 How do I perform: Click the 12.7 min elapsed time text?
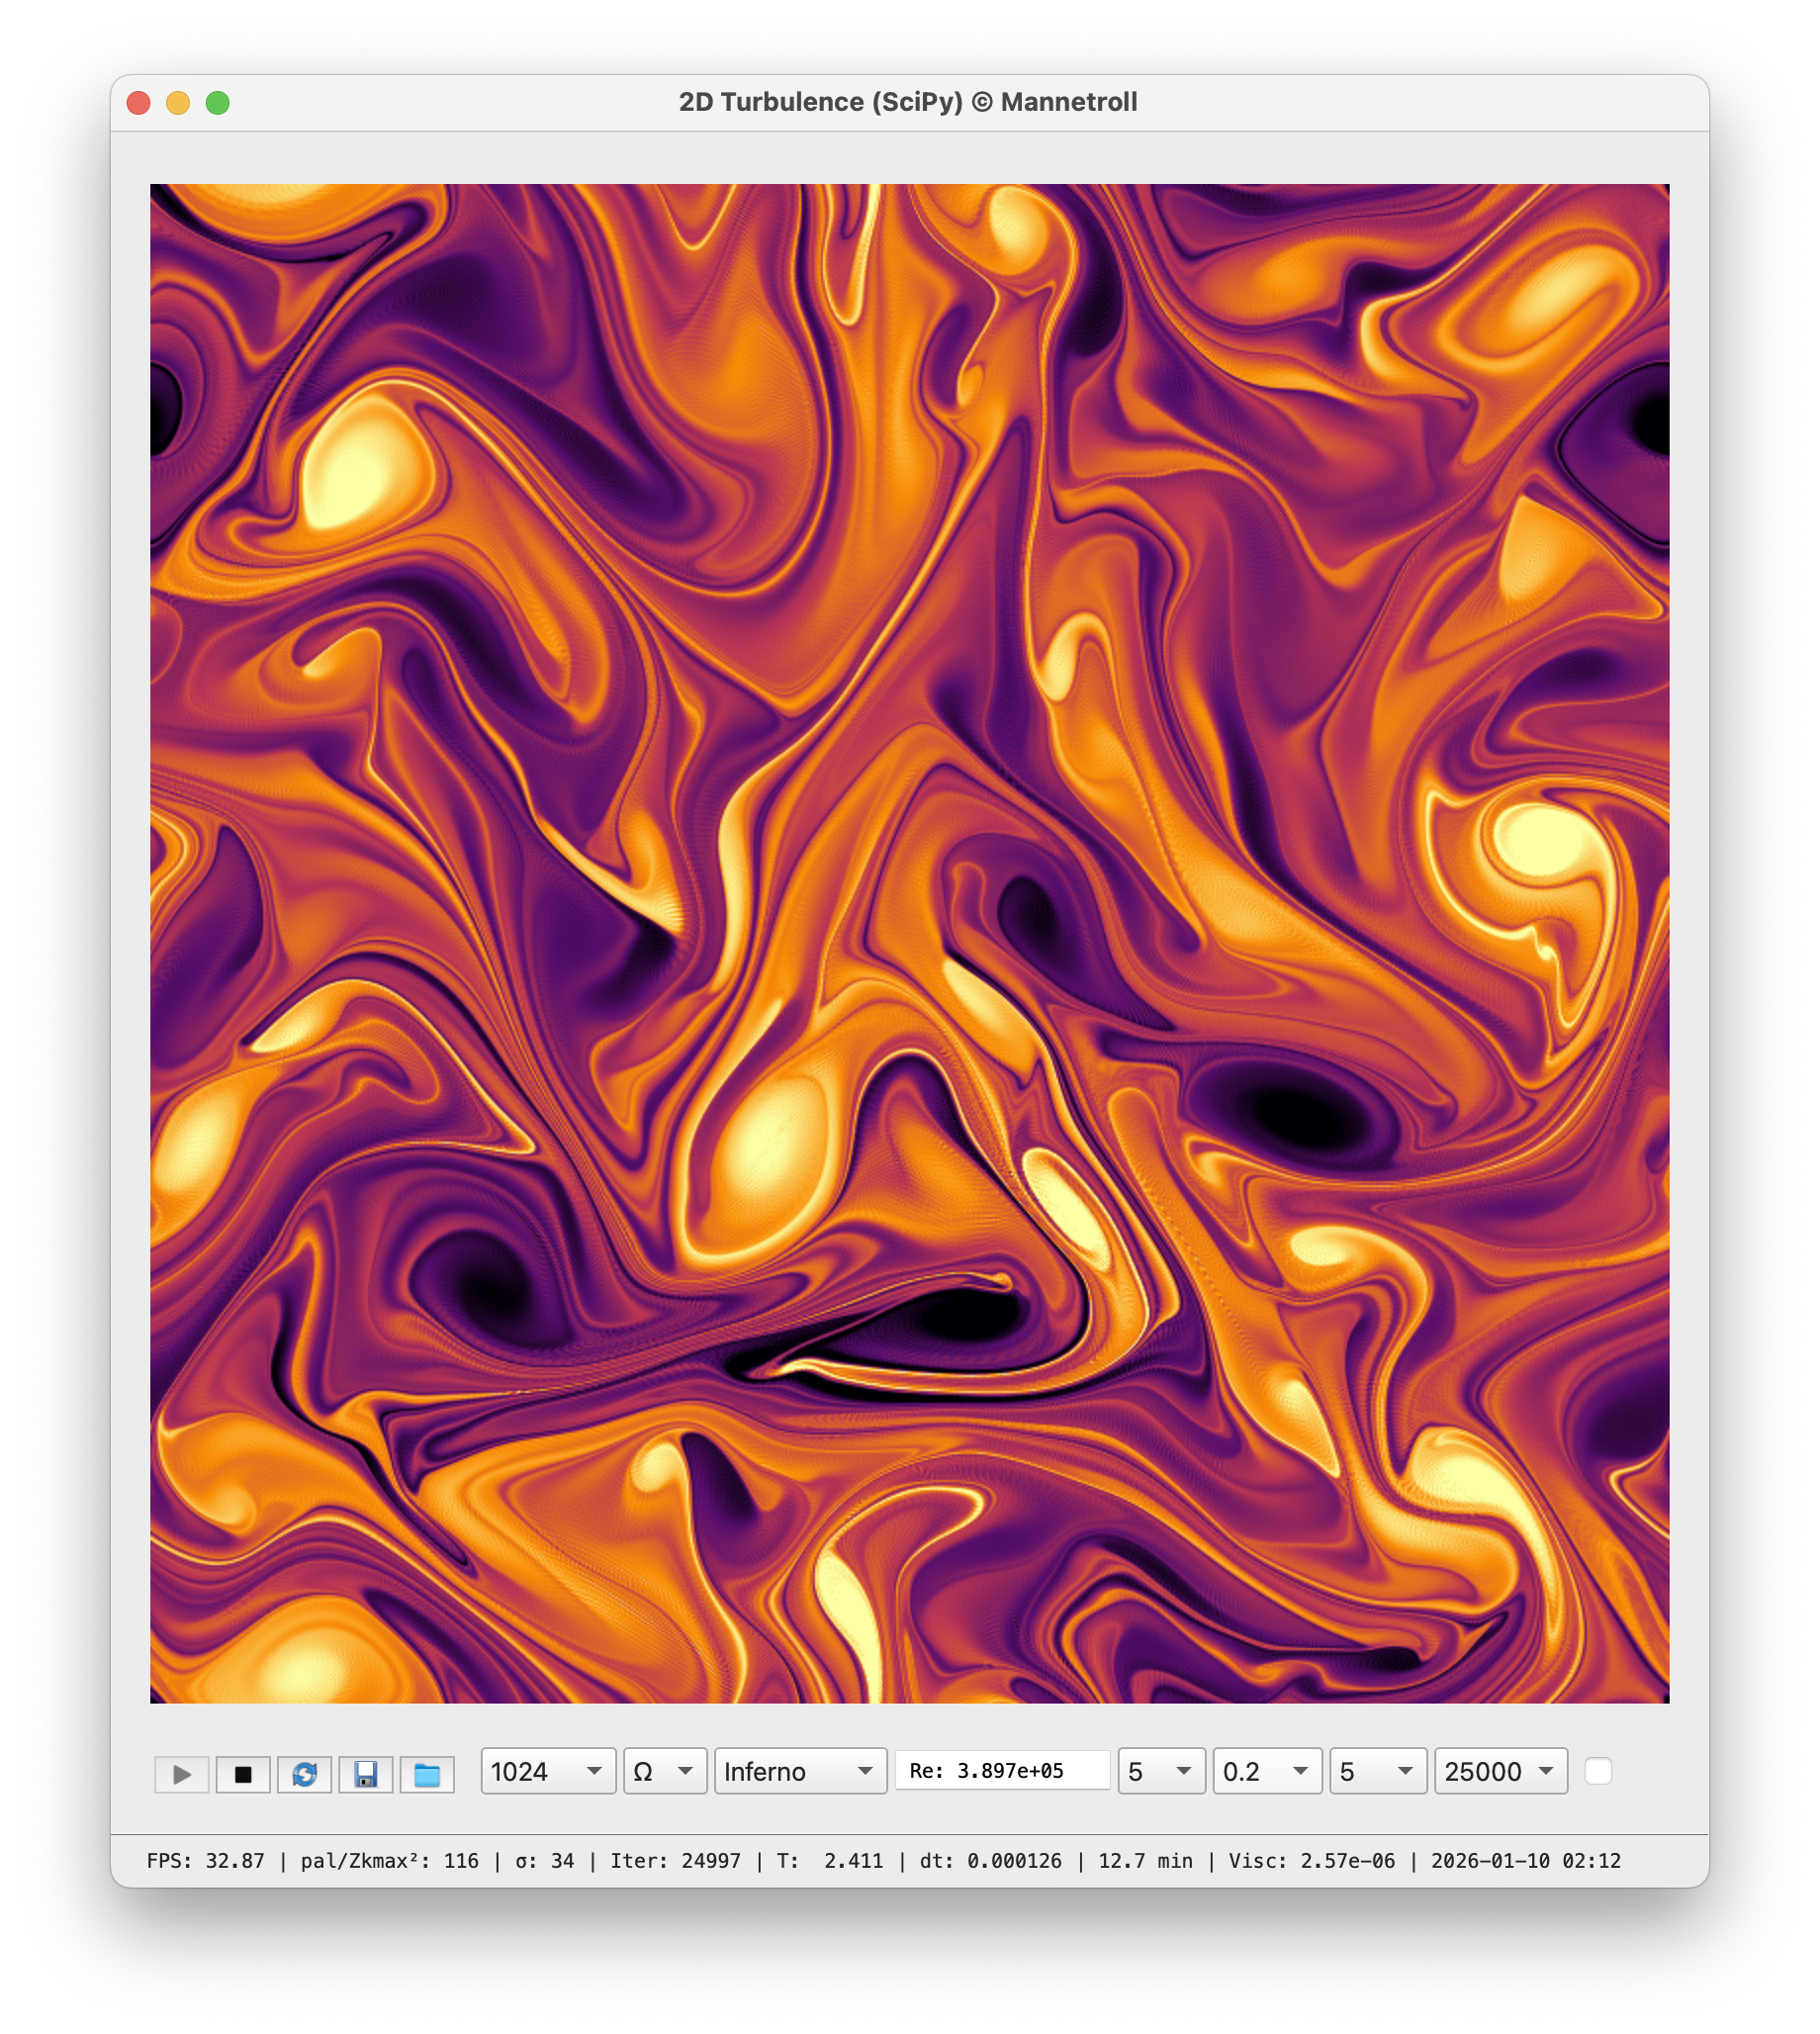coord(1145,1861)
